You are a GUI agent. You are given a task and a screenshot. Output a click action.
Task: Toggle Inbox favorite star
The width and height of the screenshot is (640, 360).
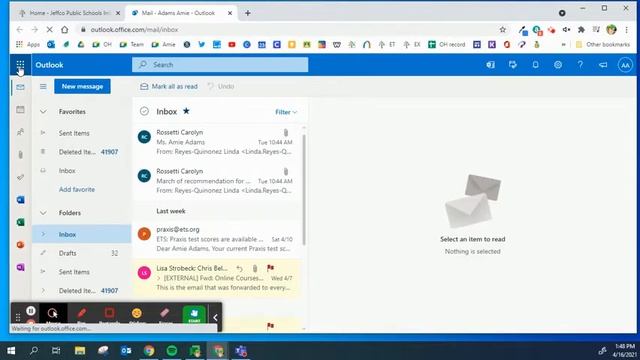[x=186, y=111]
